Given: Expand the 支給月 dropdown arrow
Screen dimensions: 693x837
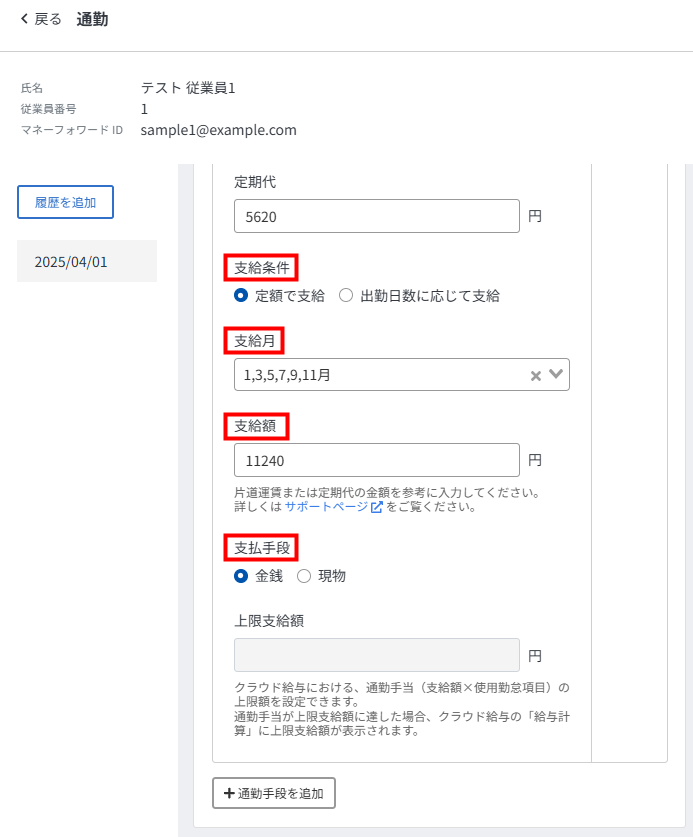Looking at the screenshot, I should point(556,375).
